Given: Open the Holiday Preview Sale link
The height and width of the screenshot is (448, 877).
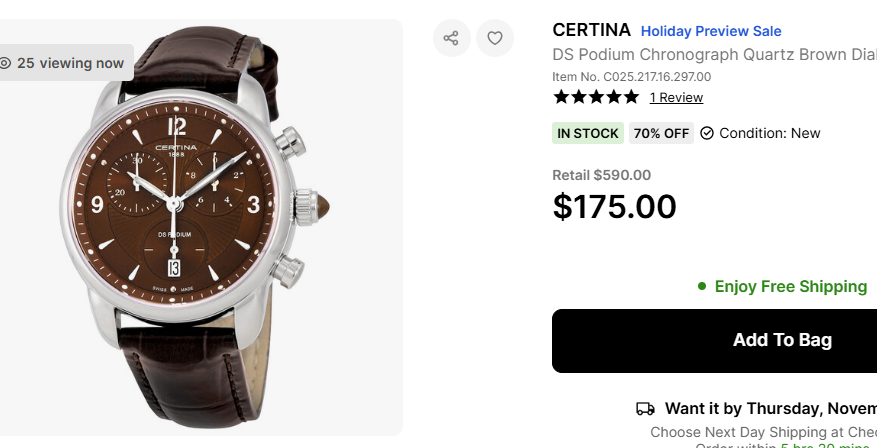Looking at the screenshot, I should tap(711, 31).
